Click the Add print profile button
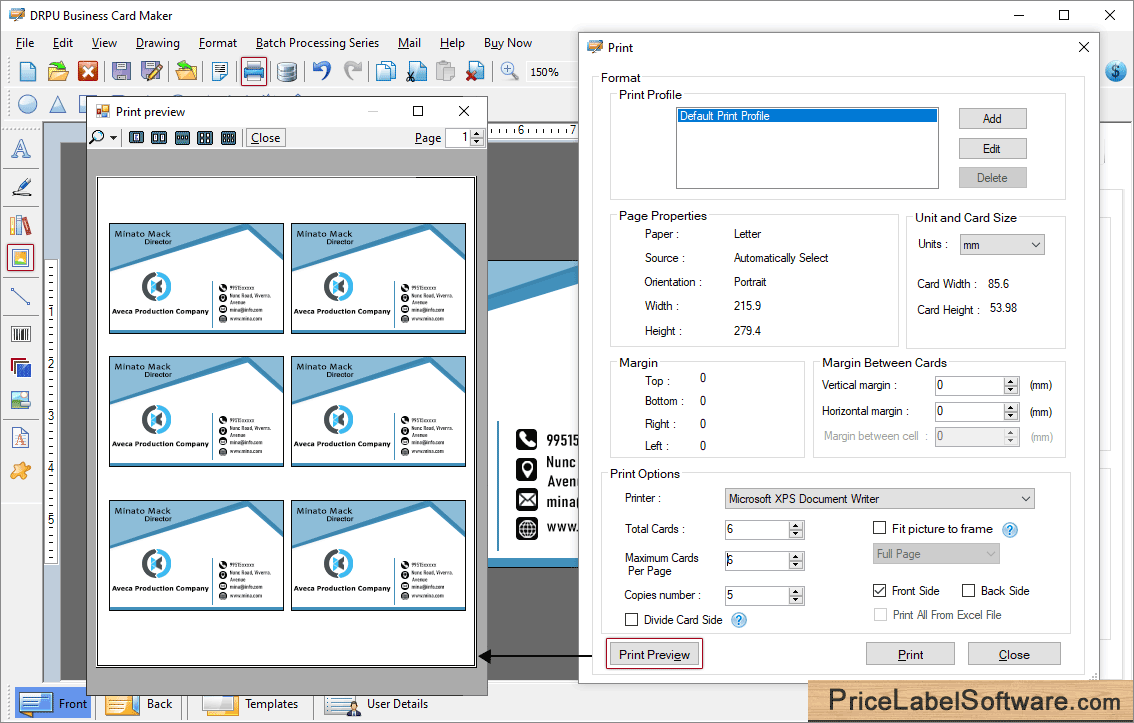This screenshot has width=1134, height=723. click(992, 119)
